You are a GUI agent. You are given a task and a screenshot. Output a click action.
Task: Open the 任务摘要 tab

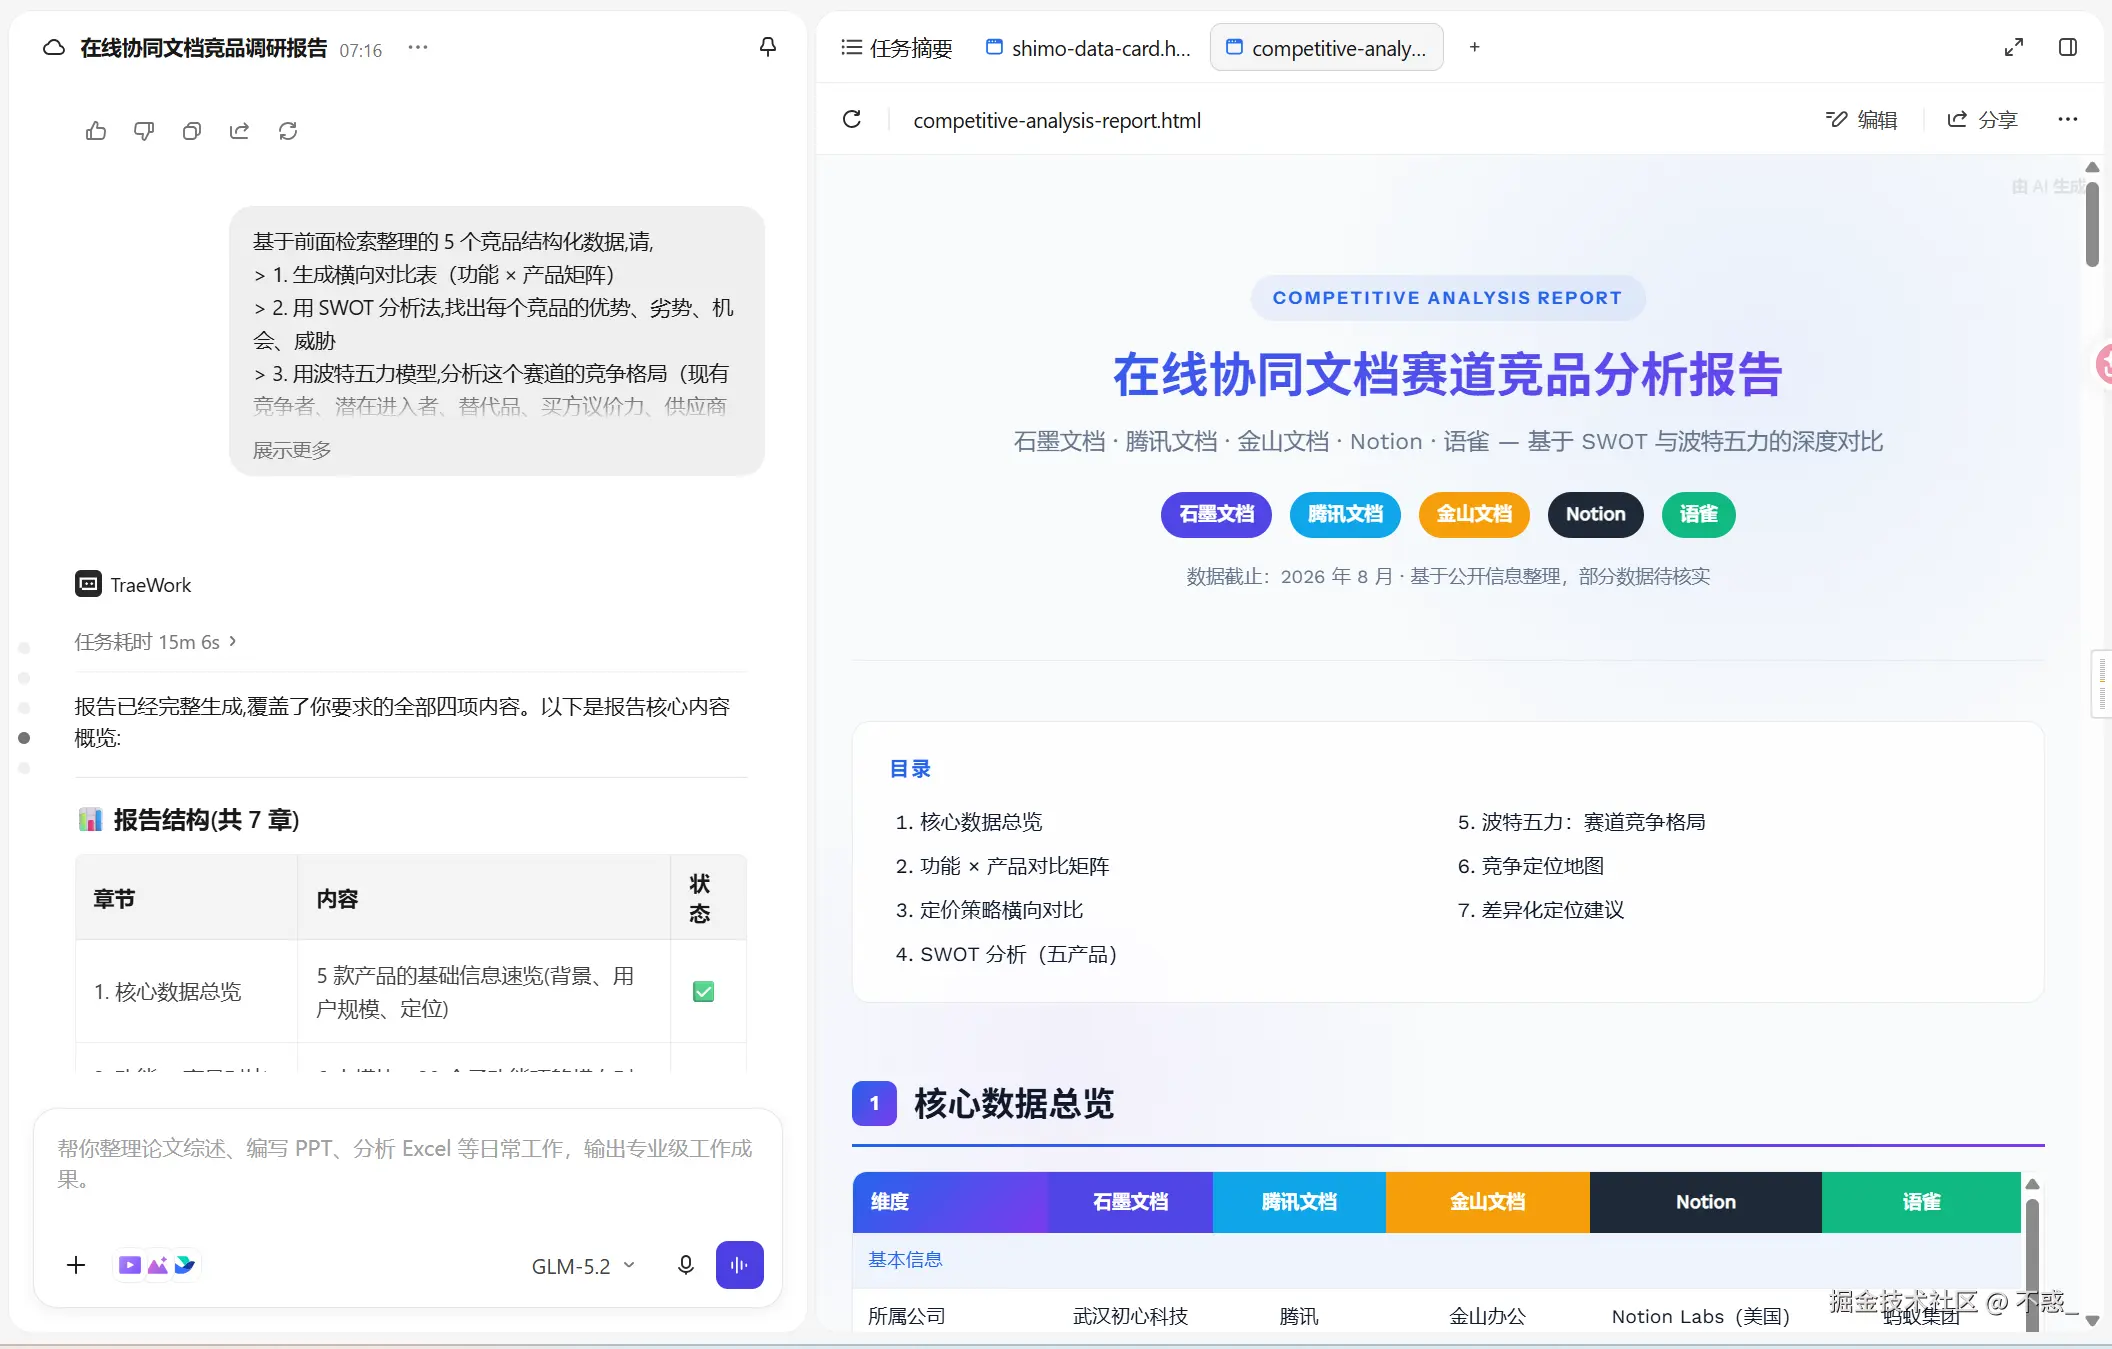click(897, 48)
